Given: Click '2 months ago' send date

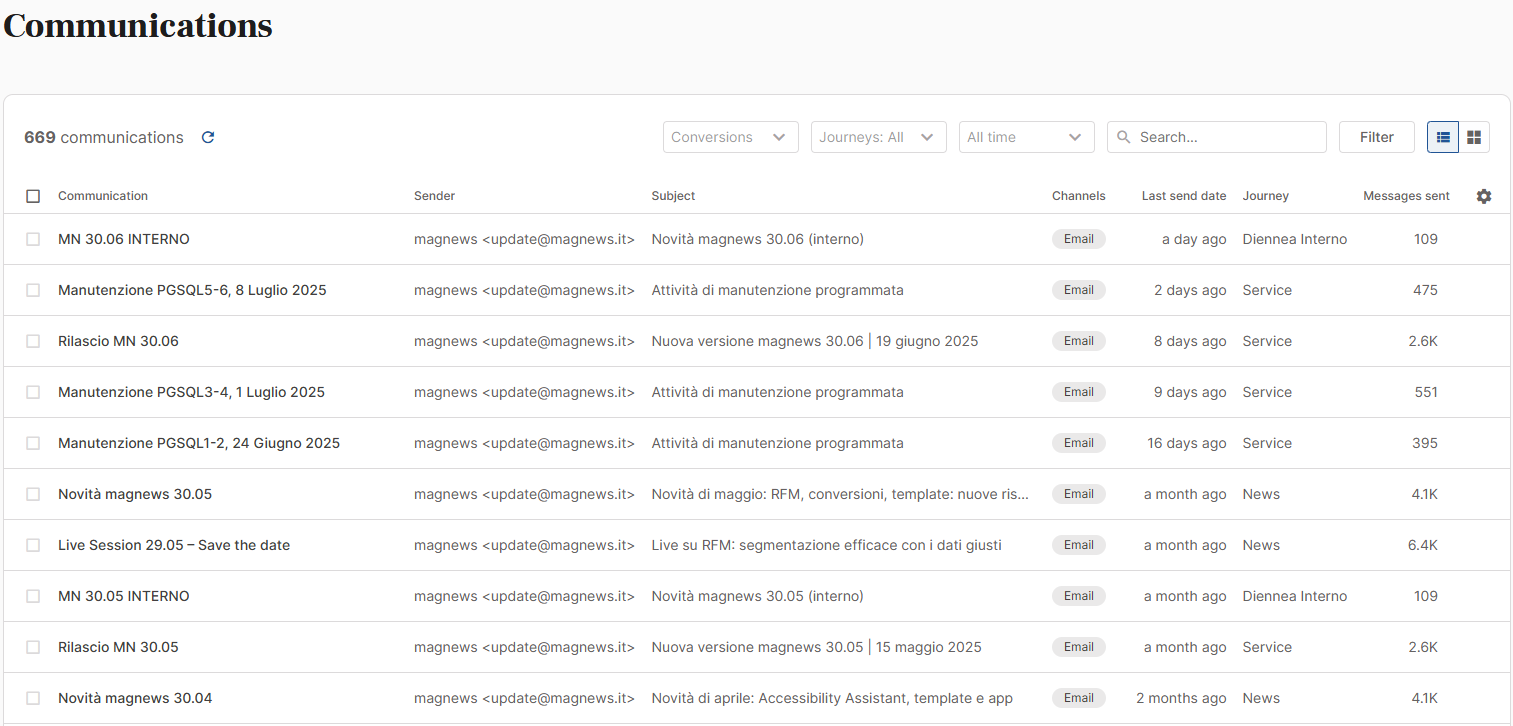Looking at the screenshot, I should (1181, 698).
